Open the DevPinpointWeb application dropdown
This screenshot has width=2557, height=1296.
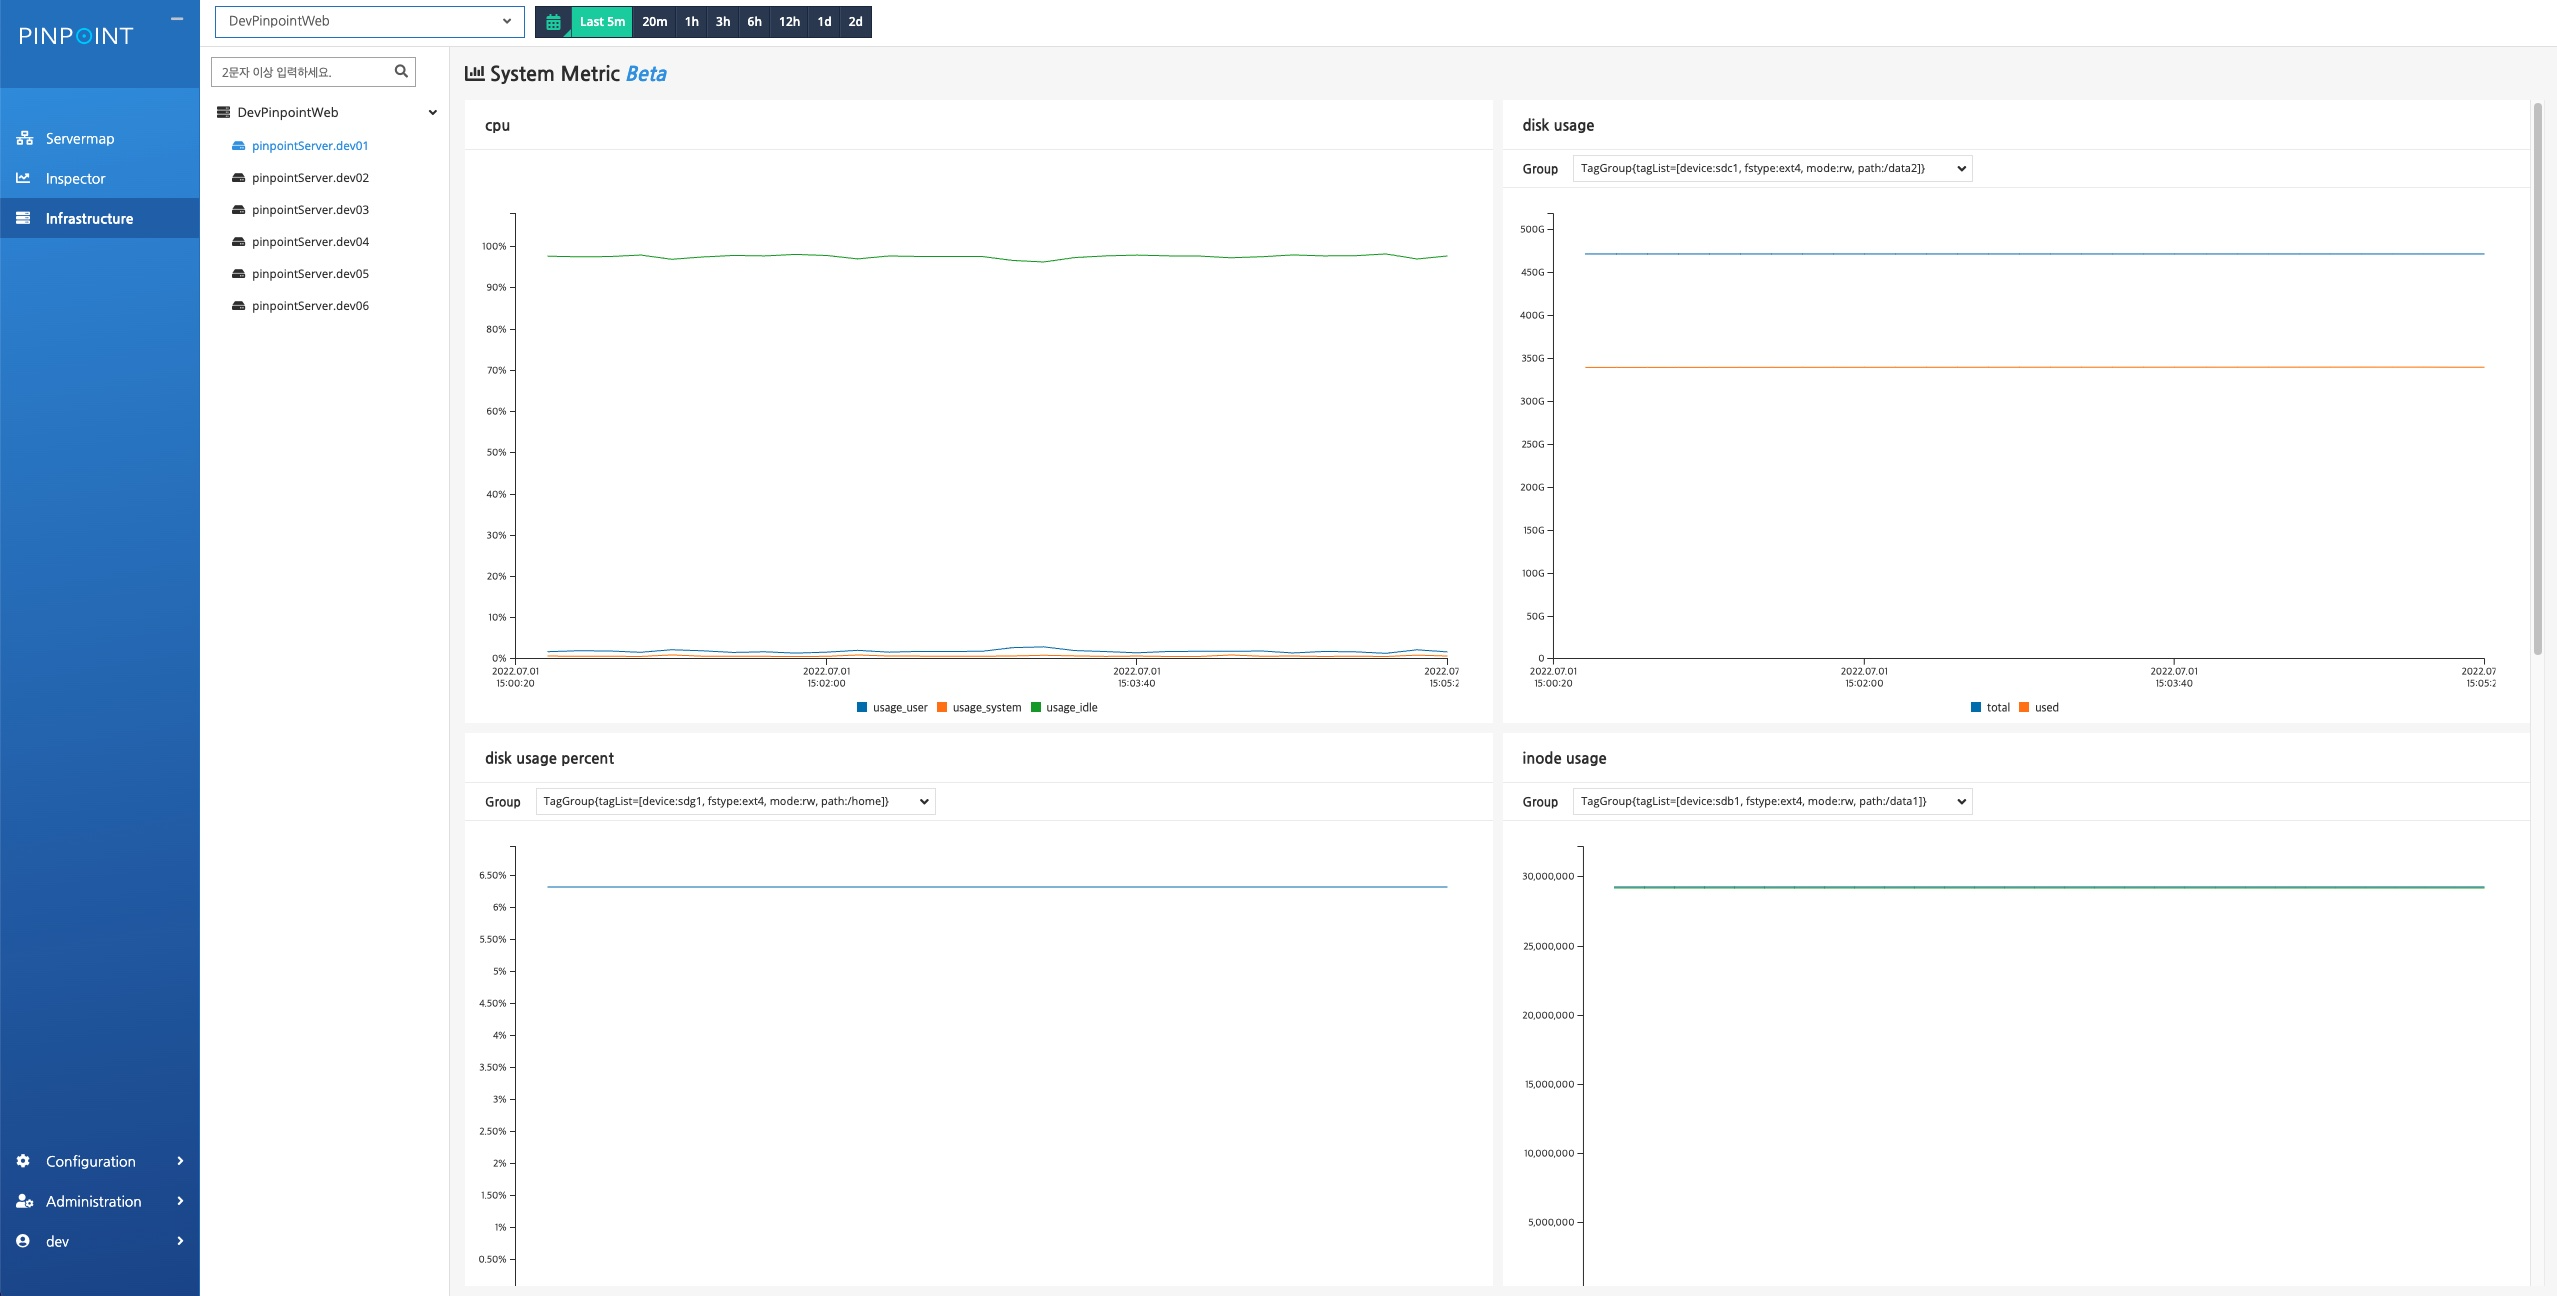pos(369,21)
